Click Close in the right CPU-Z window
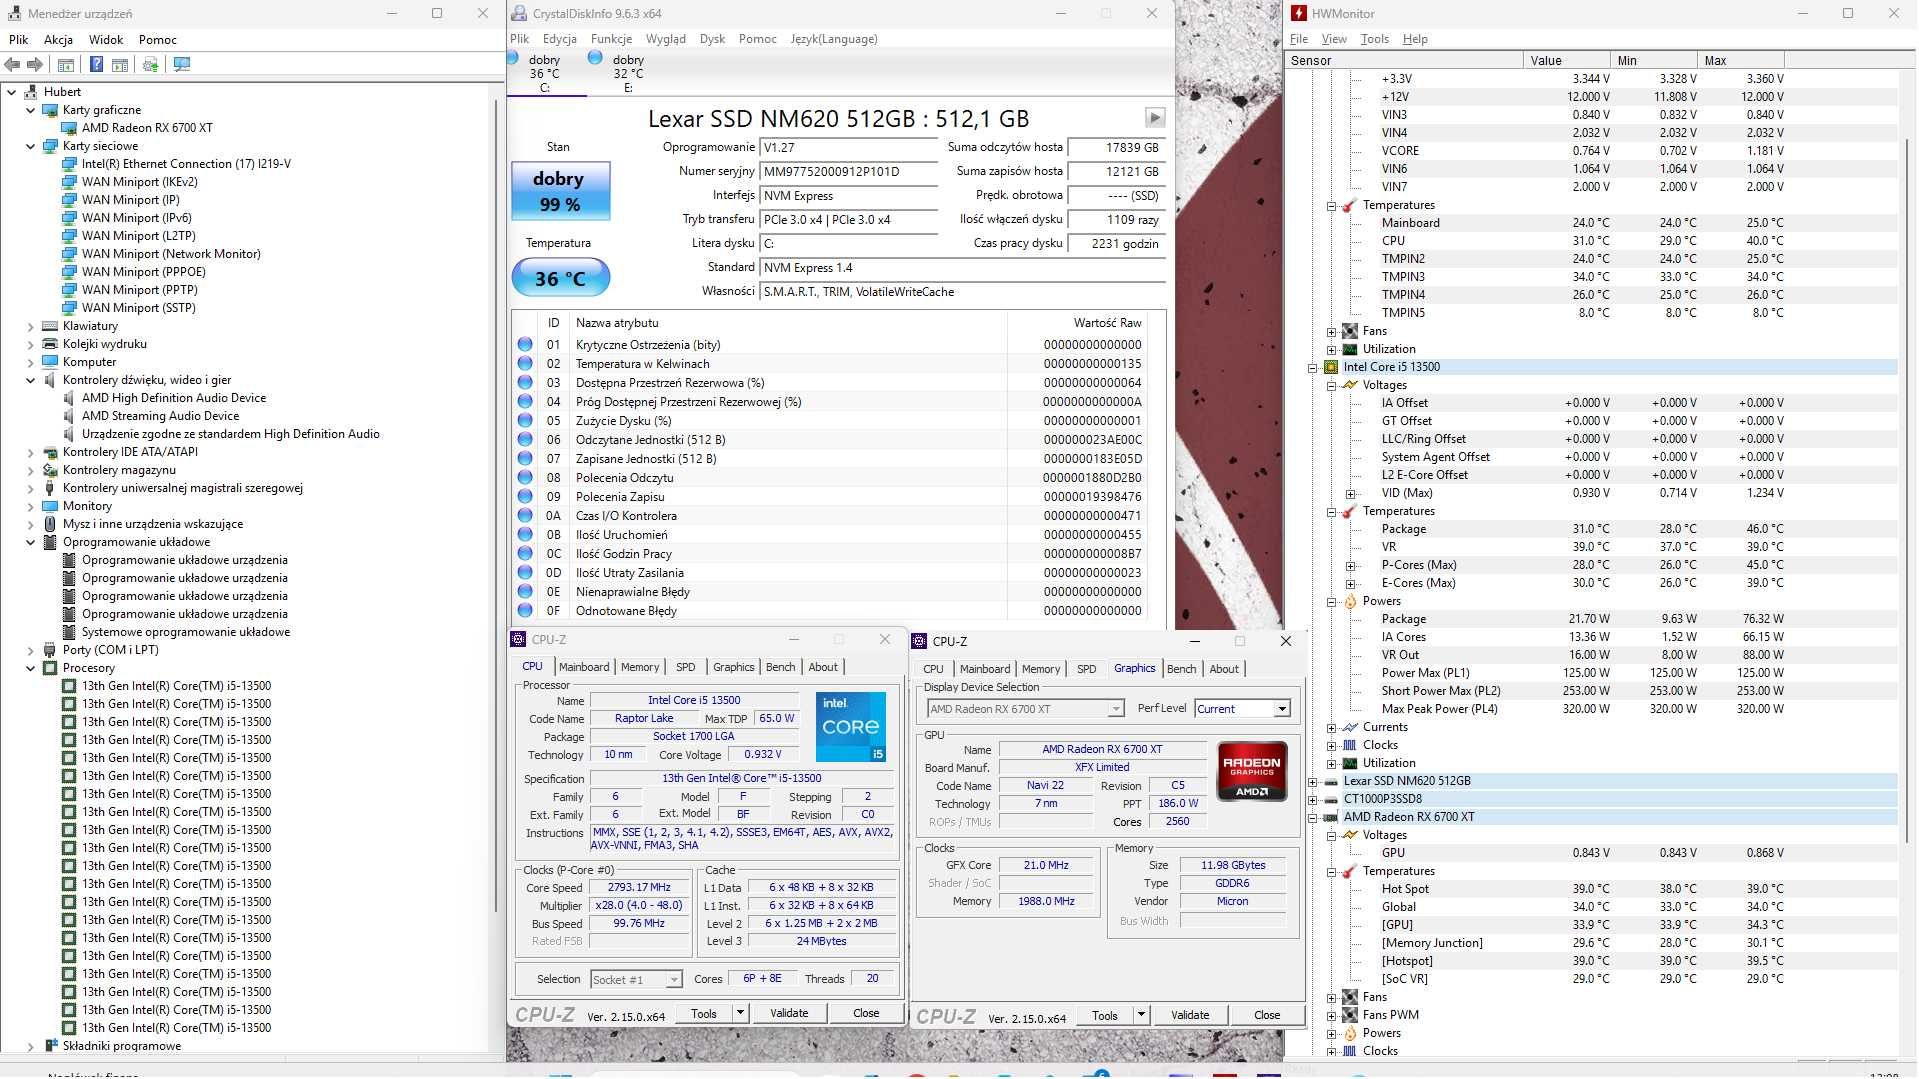The image size is (1919, 1079). point(1267,1015)
